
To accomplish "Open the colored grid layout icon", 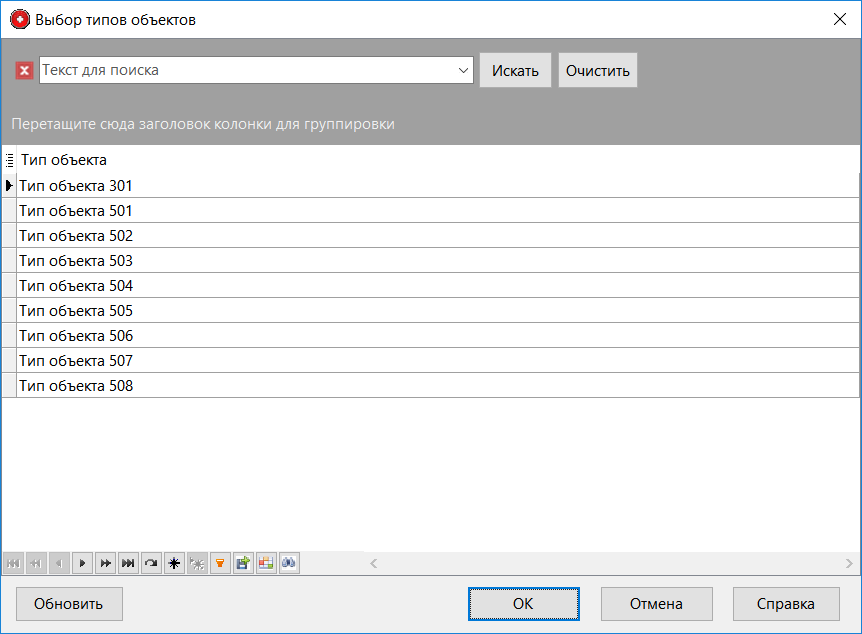I will coord(266,564).
